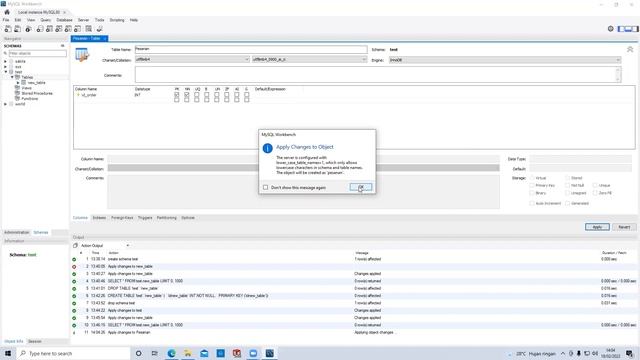
Task: Open the object inspector toolbar icon
Action: [x=28, y=29]
